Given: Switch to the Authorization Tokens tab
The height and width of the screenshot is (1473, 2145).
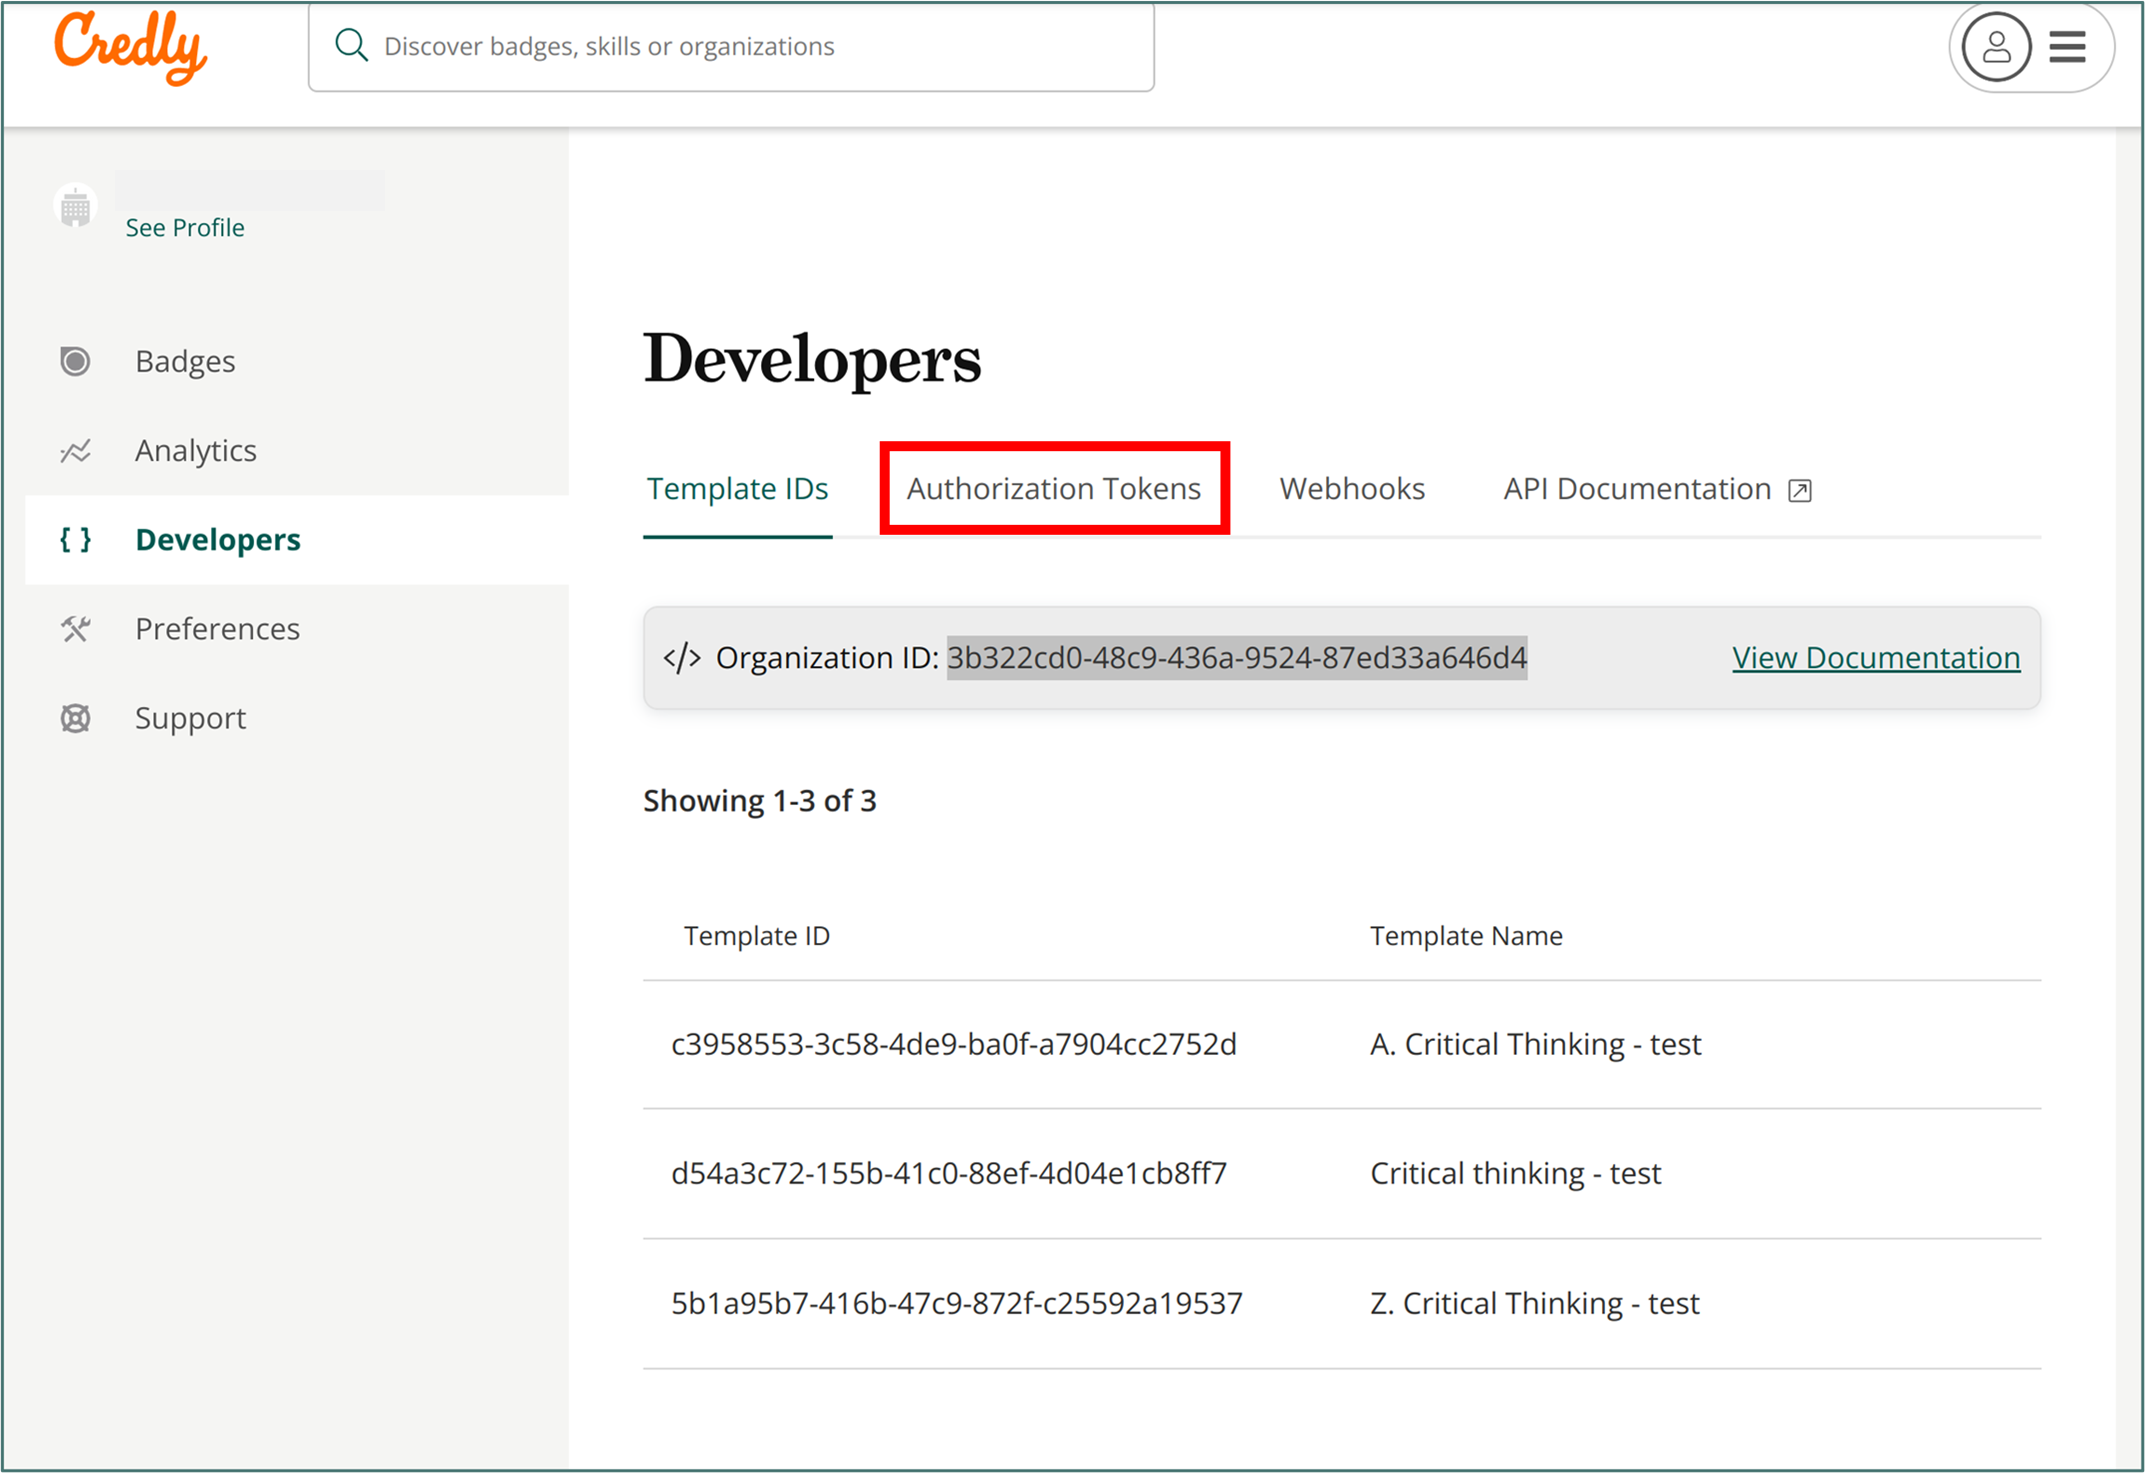Looking at the screenshot, I should pos(1053,488).
